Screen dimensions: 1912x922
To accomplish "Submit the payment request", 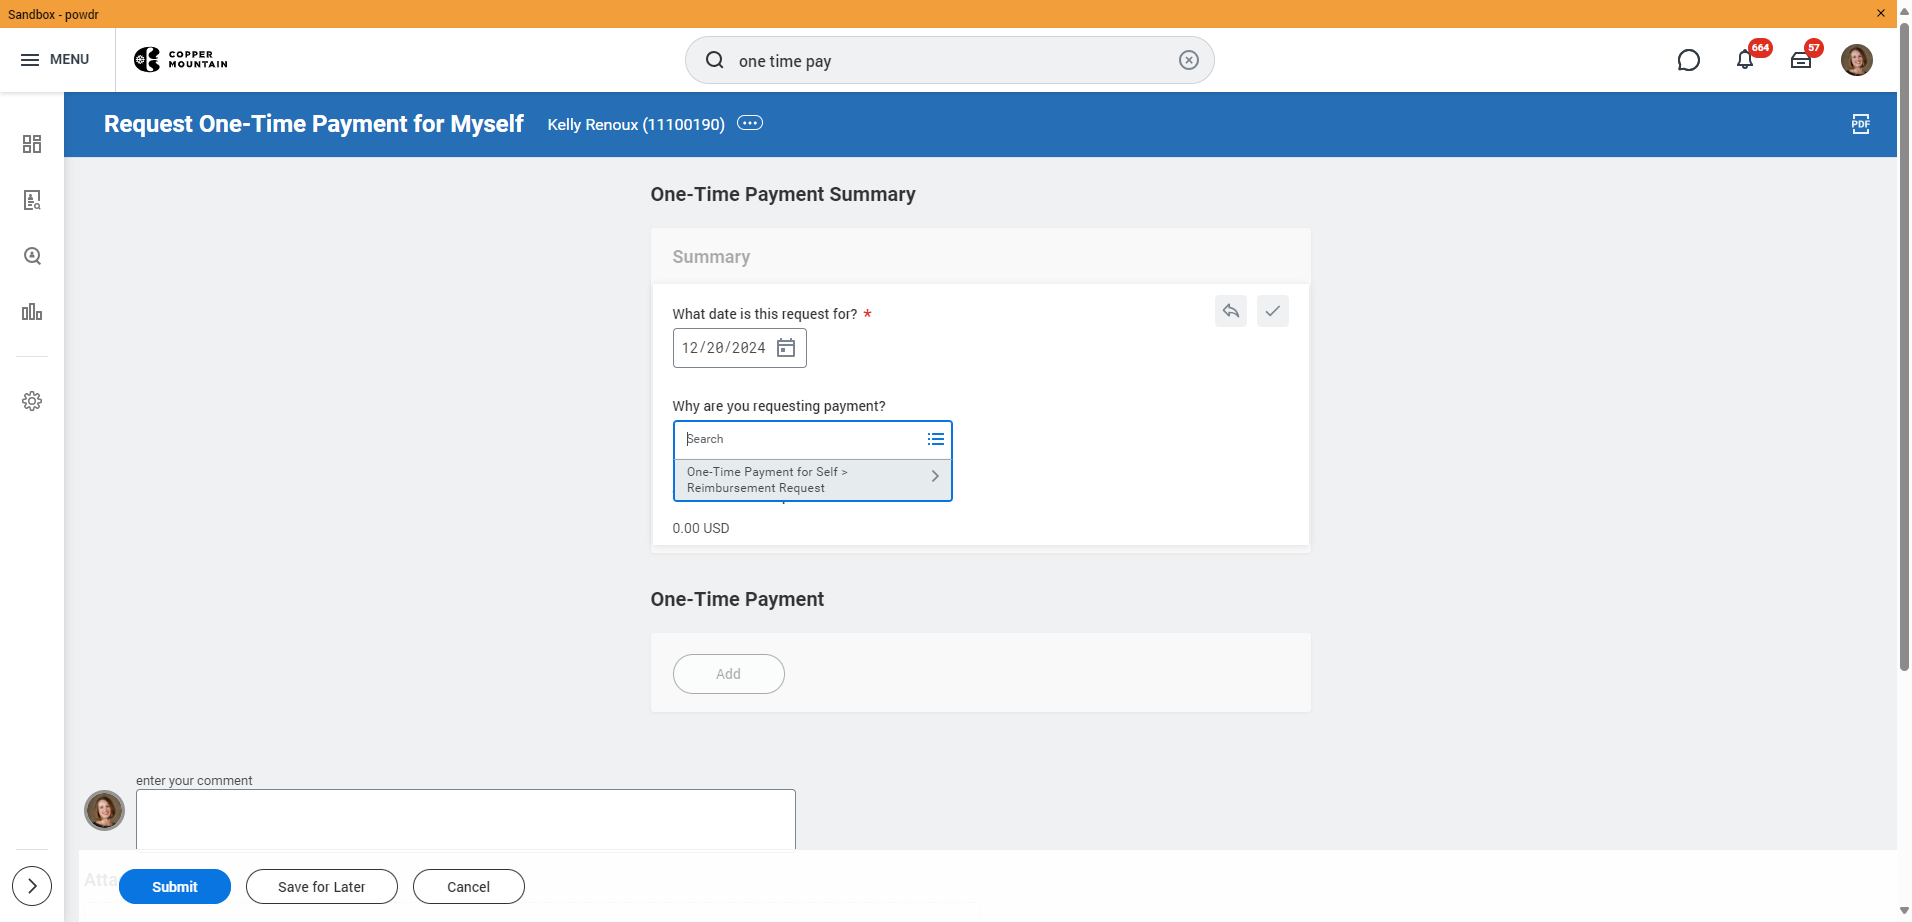I will tap(175, 887).
